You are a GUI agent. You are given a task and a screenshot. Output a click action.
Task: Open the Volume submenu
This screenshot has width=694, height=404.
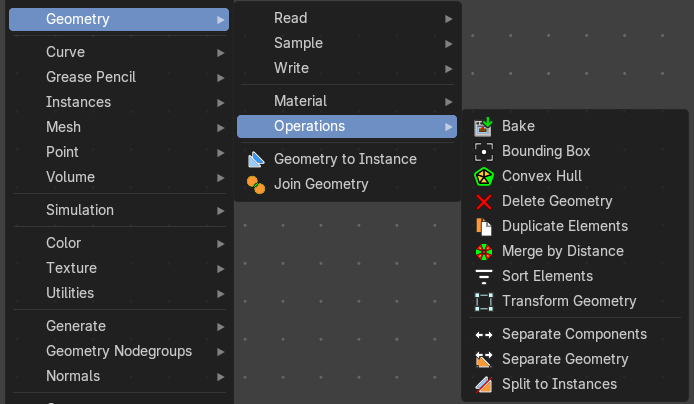click(x=119, y=177)
